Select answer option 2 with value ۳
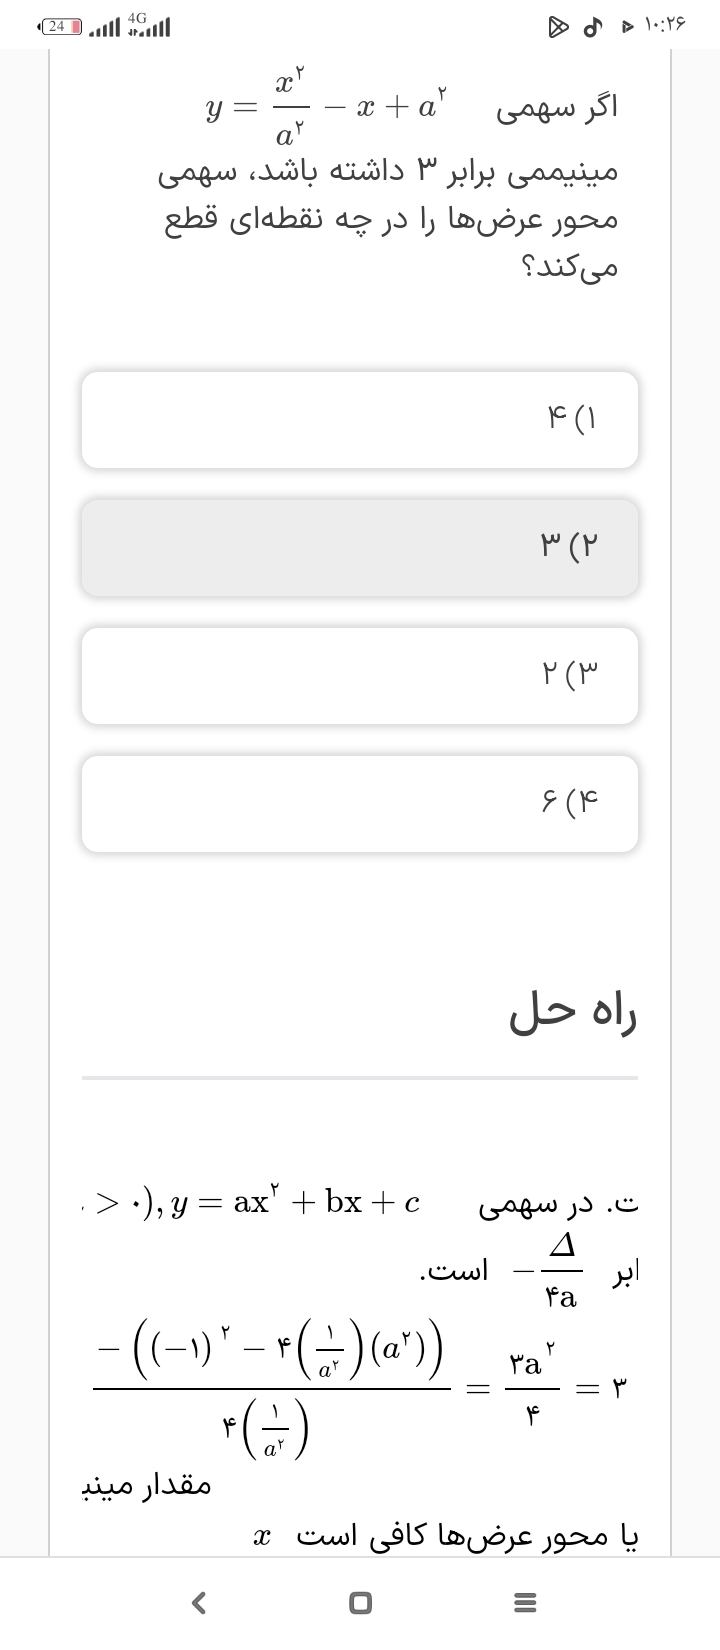 click(360, 548)
